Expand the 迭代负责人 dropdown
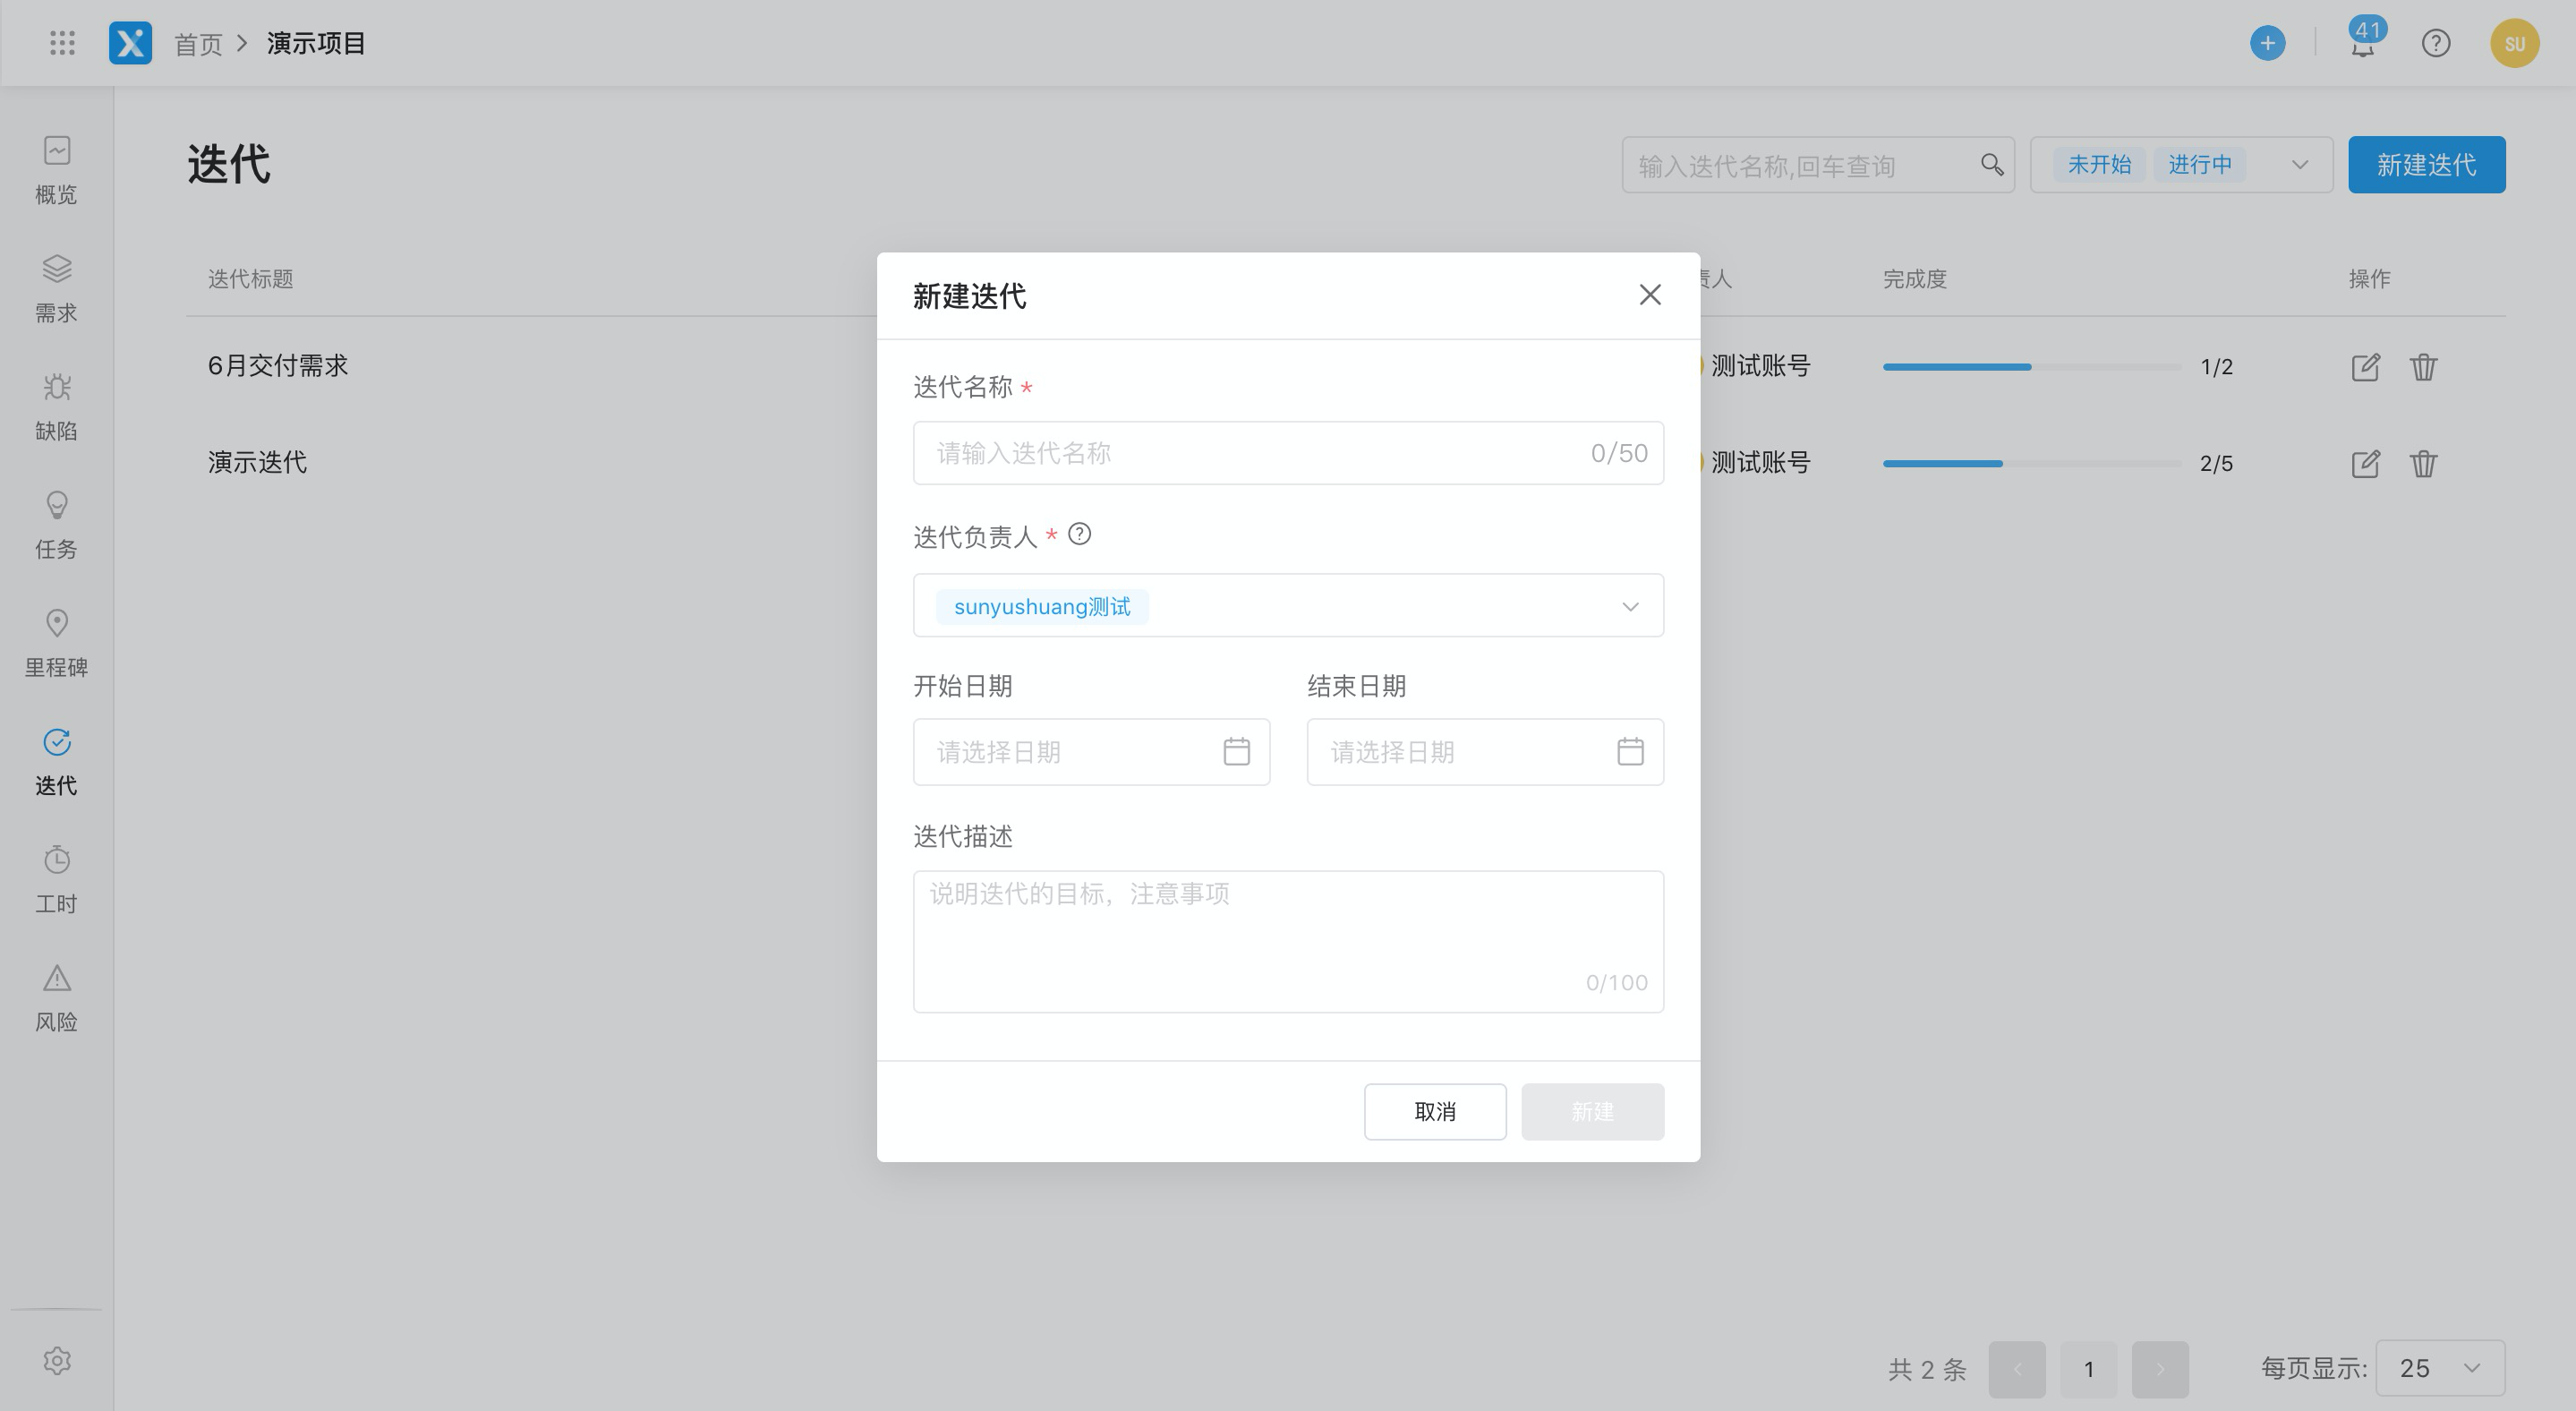This screenshot has width=2576, height=1411. 1630,606
